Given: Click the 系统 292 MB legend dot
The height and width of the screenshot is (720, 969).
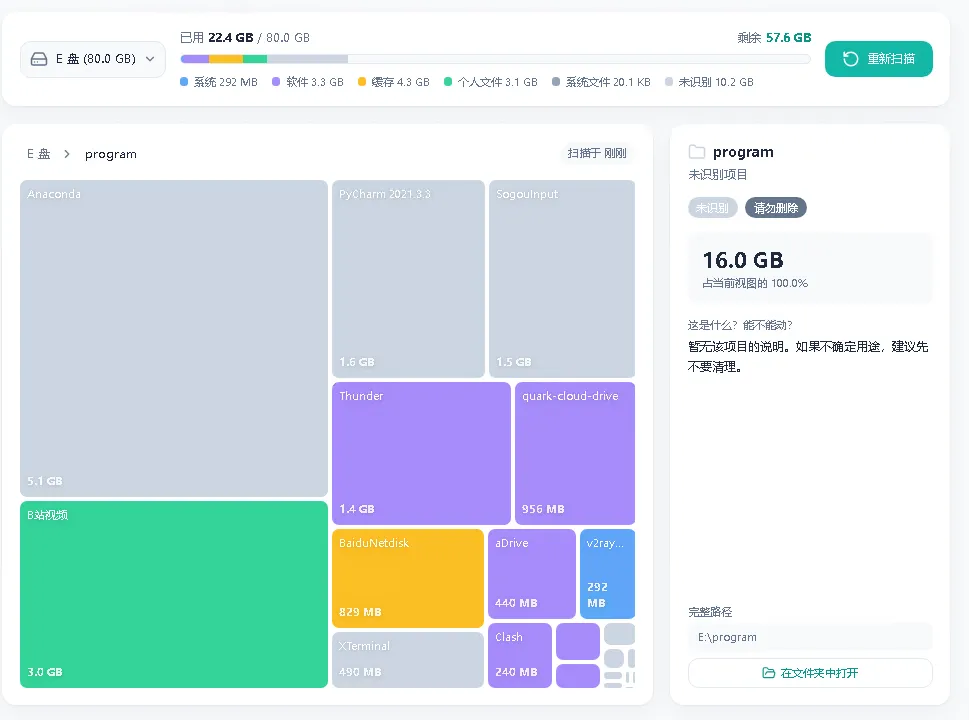Looking at the screenshot, I should (x=184, y=82).
